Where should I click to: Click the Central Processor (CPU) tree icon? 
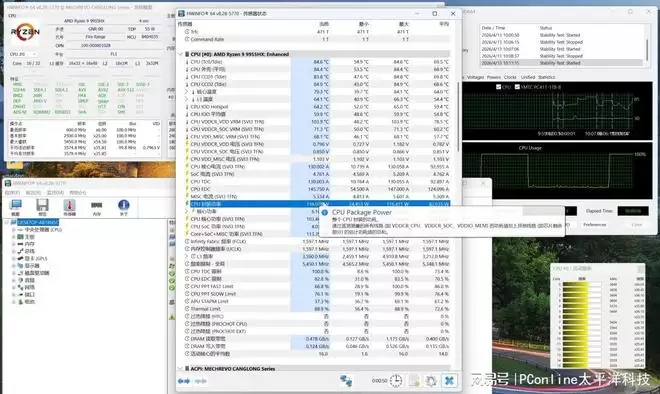[20, 230]
